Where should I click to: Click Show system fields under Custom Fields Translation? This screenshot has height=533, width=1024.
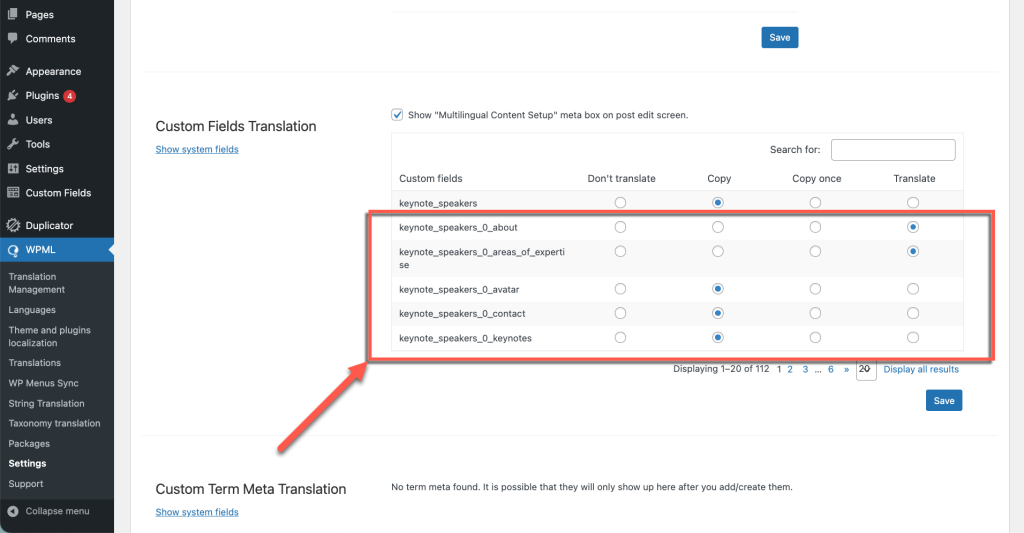pyautogui.click(x=197, y=149)
